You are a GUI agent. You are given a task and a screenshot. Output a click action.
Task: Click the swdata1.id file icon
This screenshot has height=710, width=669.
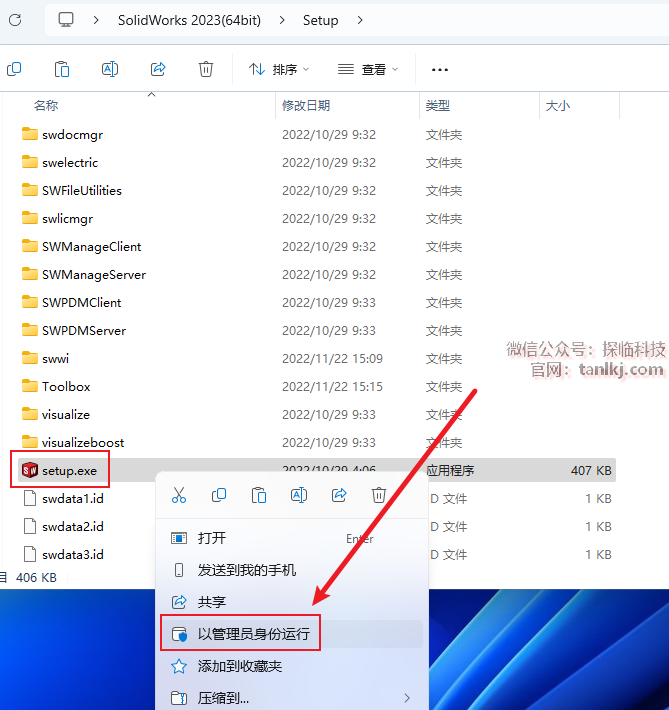coord(30,499)
